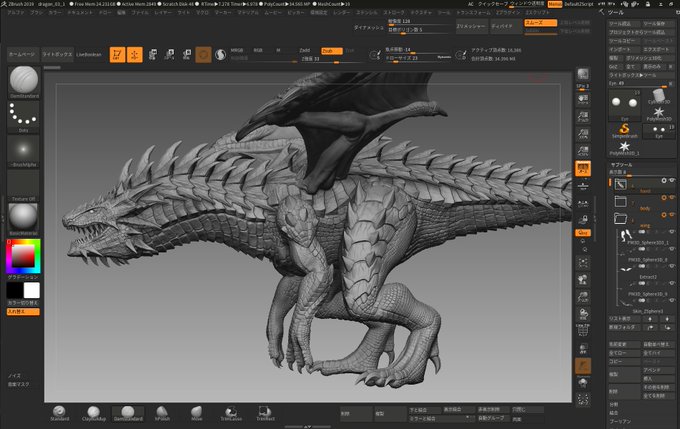Open the ファイル menu
Screen dimensions: 680x429
(140, 13)
